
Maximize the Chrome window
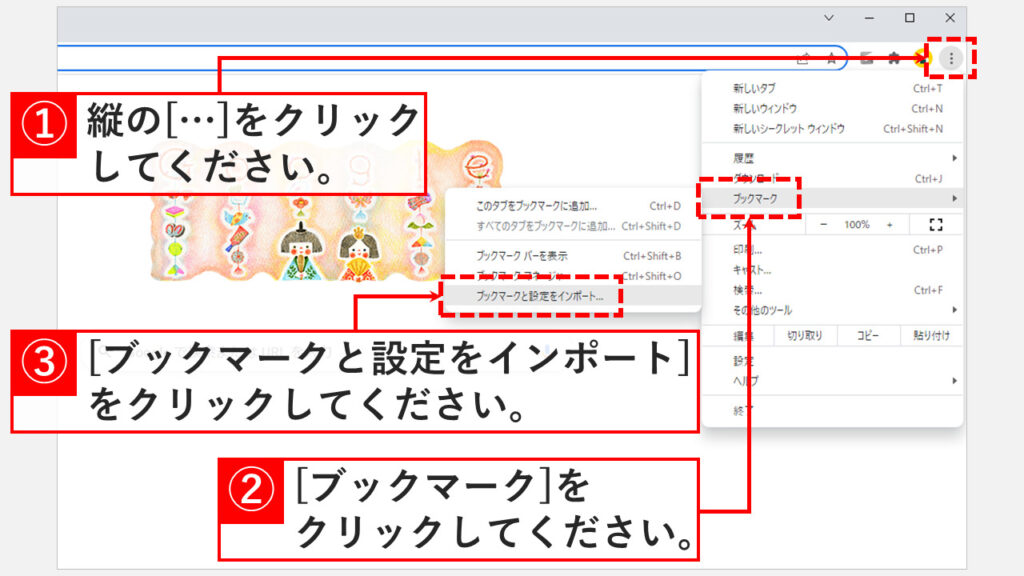click(x=910, y=18)
